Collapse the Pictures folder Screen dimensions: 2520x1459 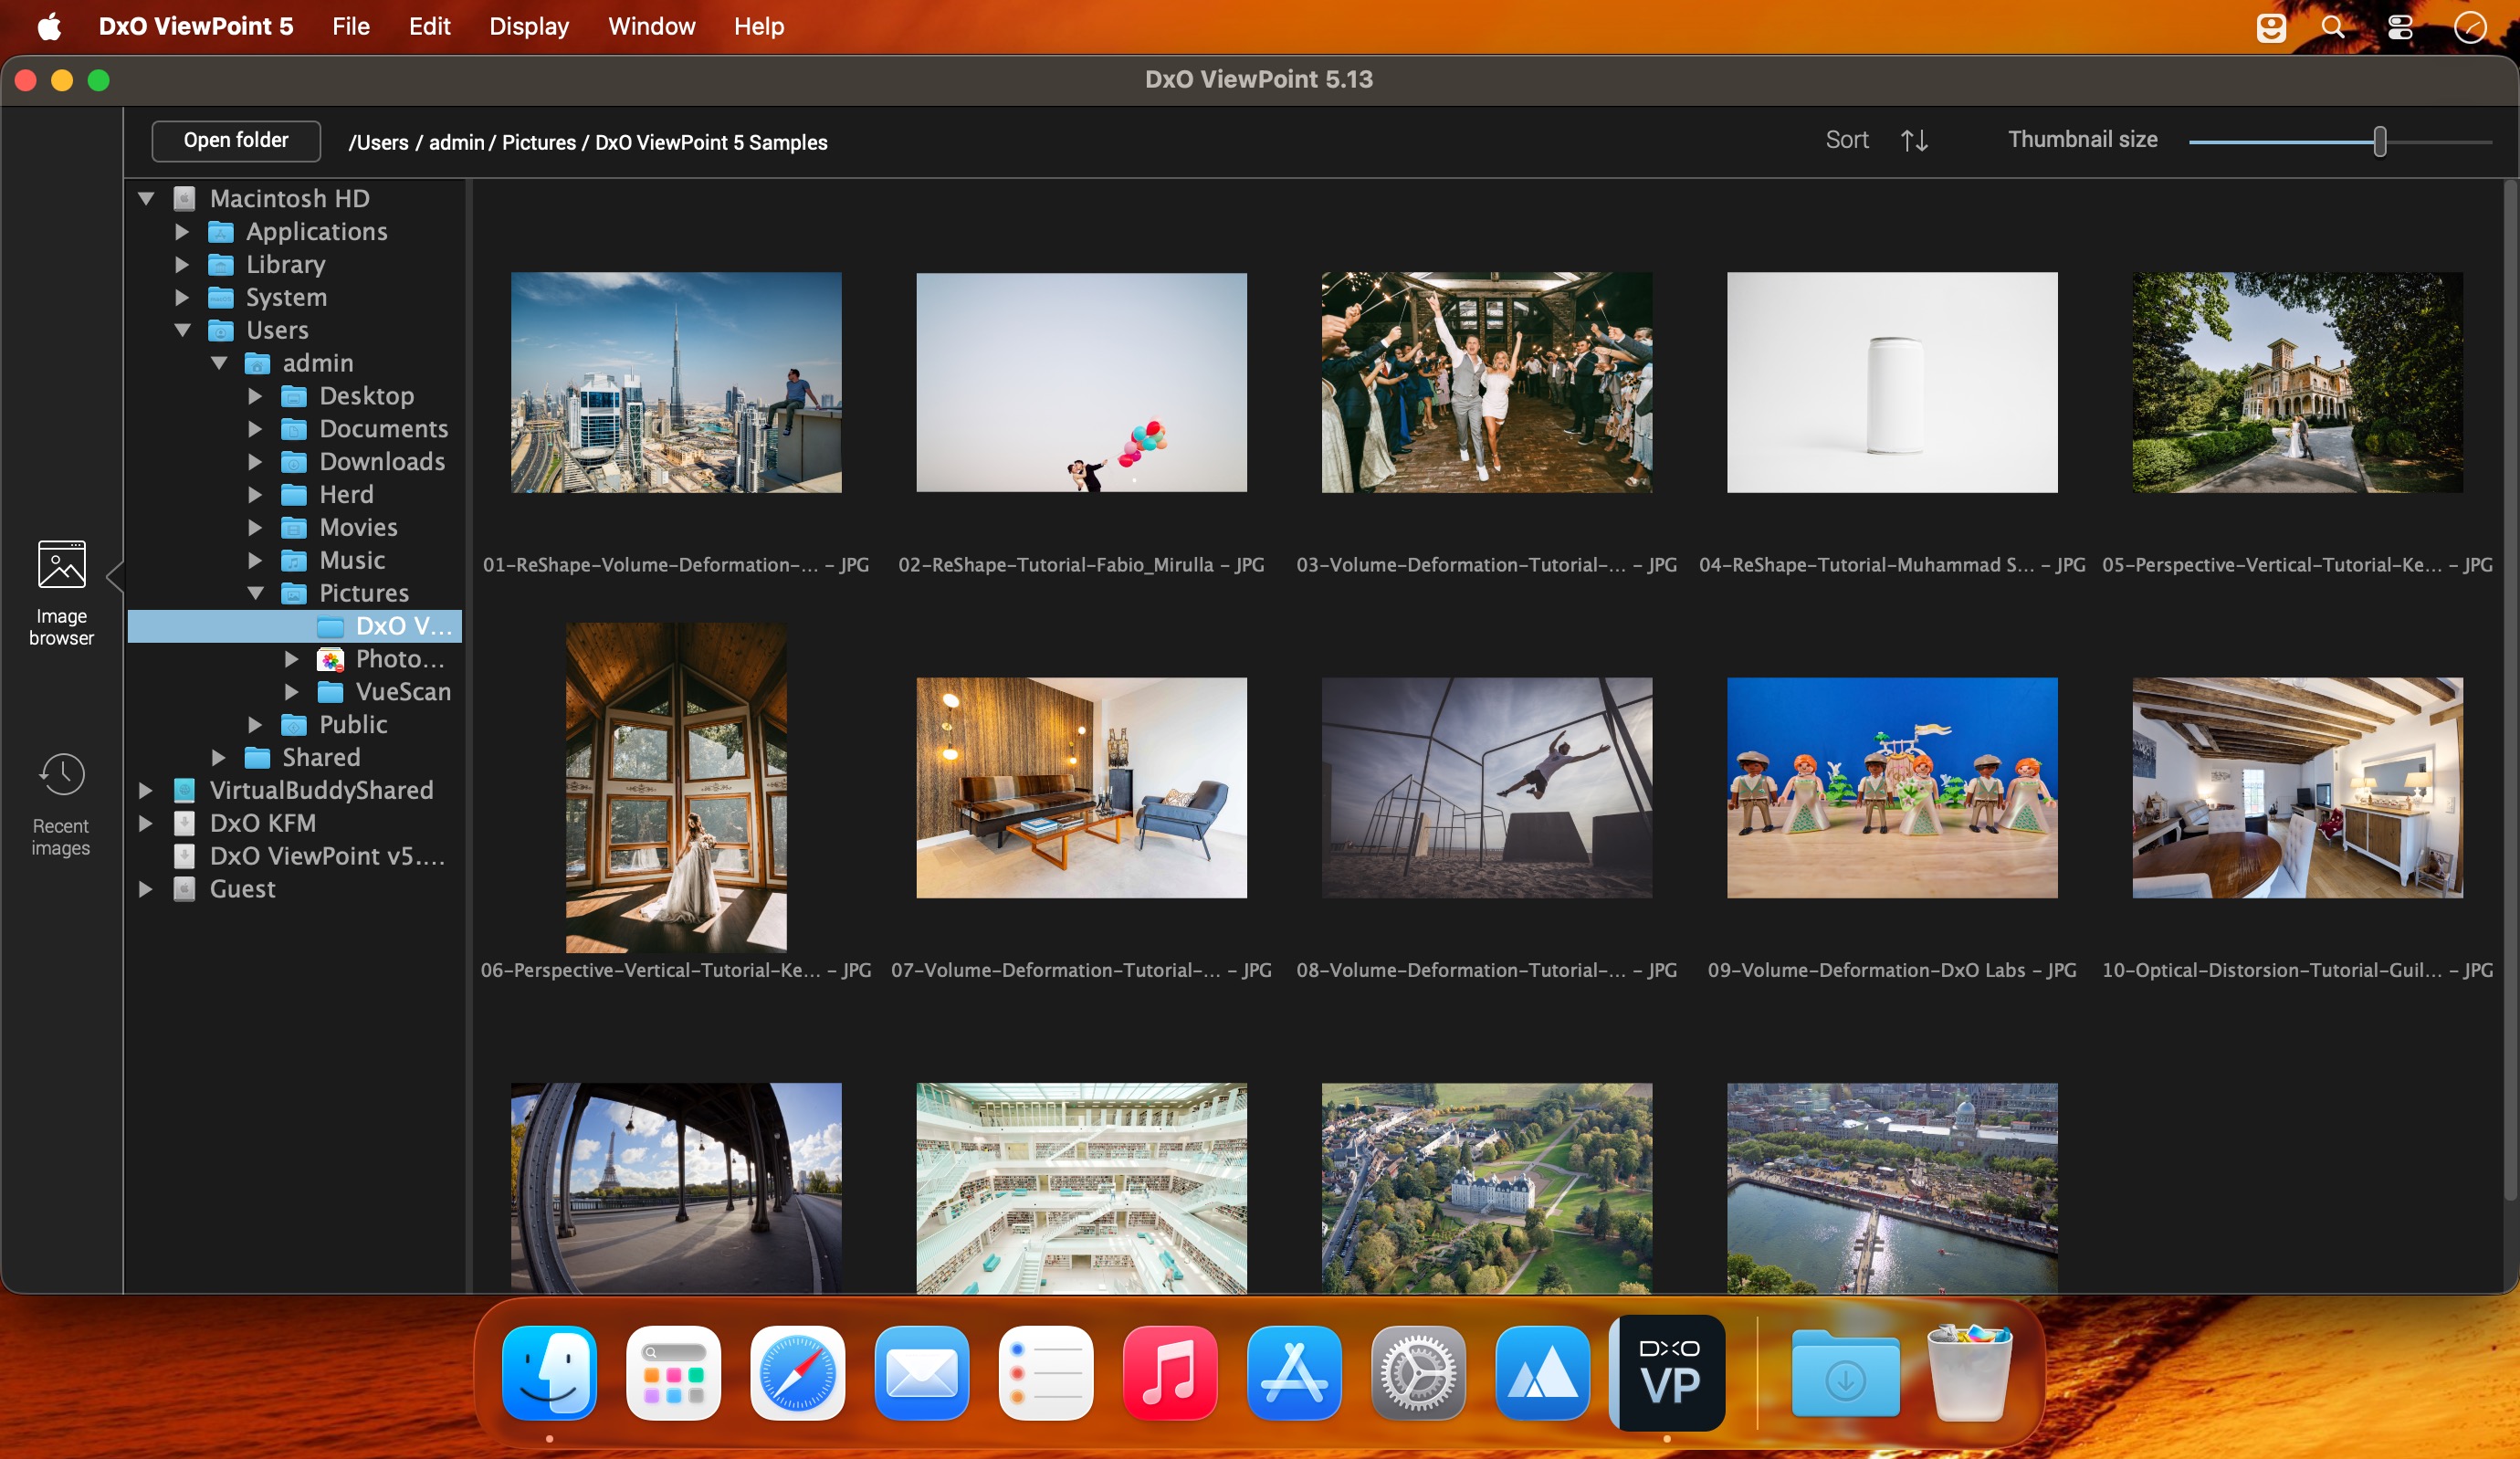pos(255,593)
